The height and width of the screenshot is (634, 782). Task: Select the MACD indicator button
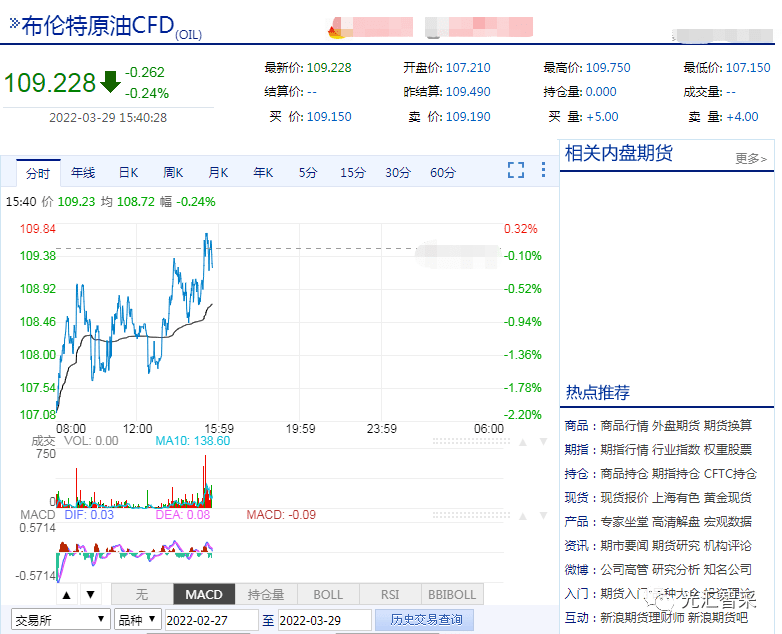[204, 595]
